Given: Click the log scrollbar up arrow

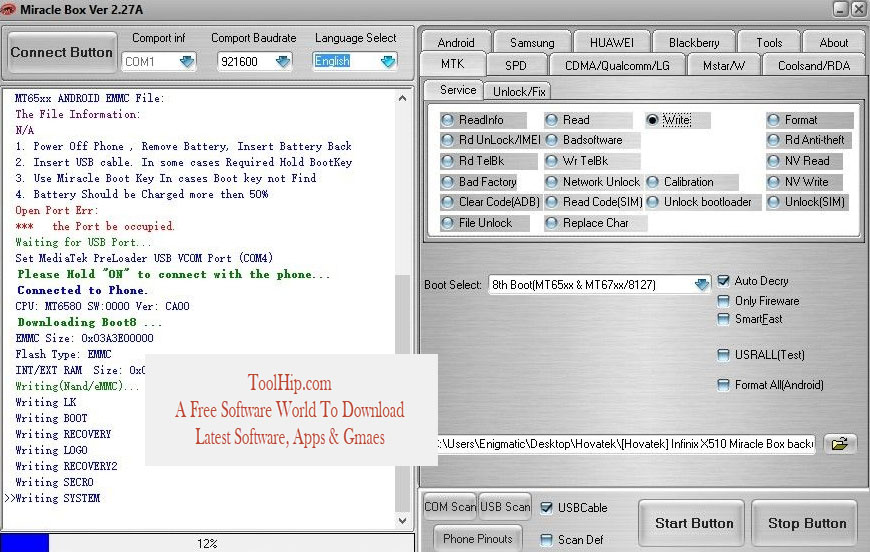Looking at the screenshot, I should 403,98.
